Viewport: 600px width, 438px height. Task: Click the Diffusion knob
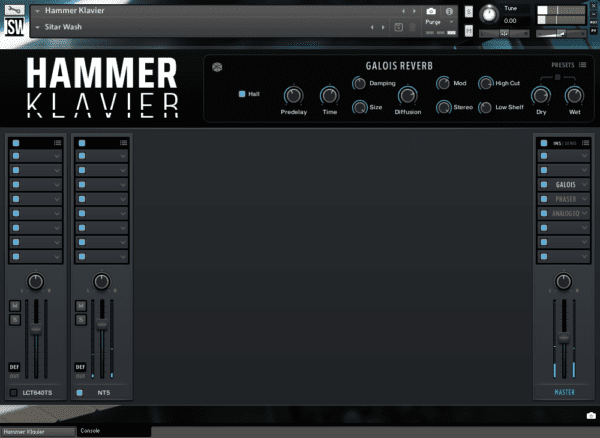[408, 96]
